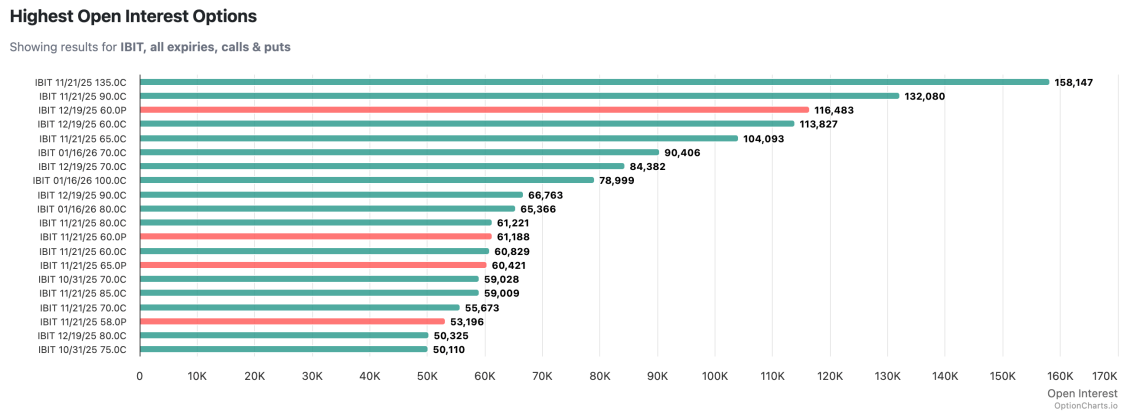Viewport: 1140px width, 412px height.
Task: Click the 100K tick on the x-axis
Action: point(715,374)
